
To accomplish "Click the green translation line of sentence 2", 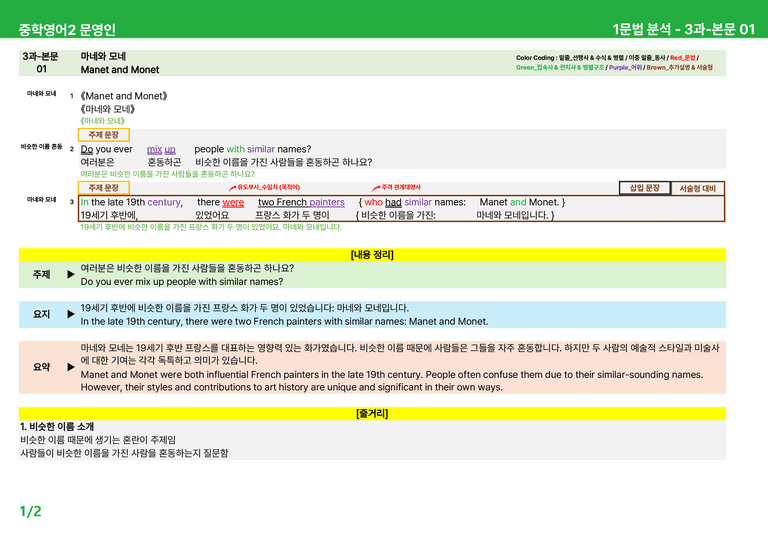I will [x=168, y=174].
